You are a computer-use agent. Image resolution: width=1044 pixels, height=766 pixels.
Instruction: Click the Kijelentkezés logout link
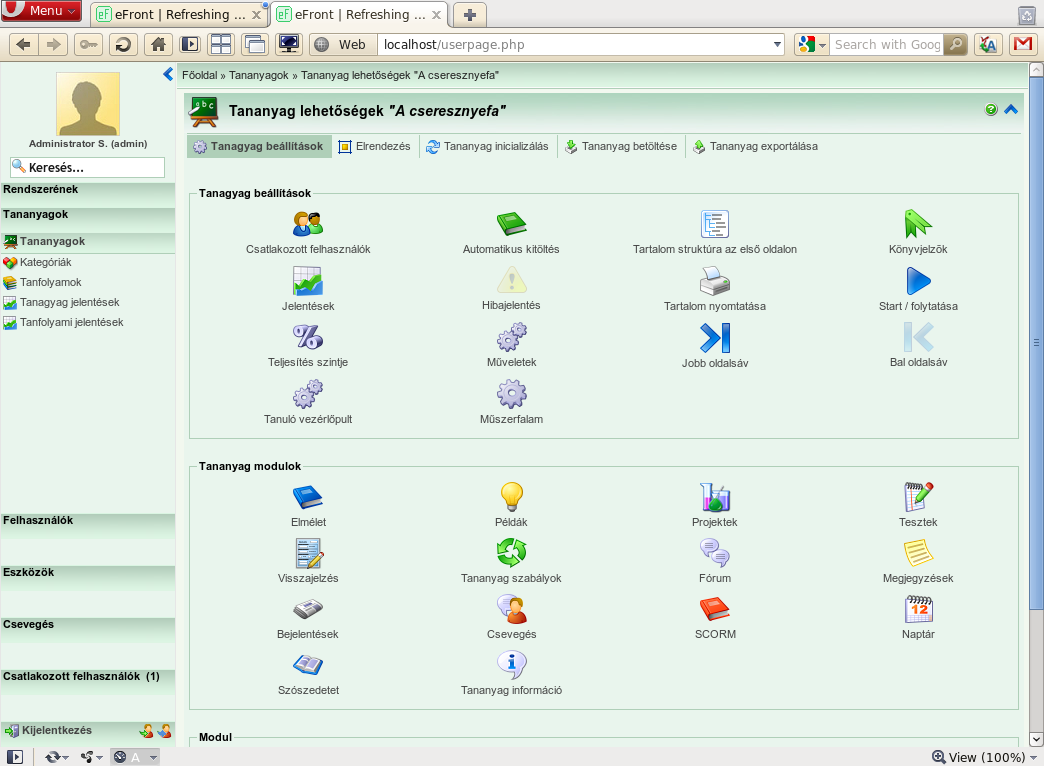[57, 730]
